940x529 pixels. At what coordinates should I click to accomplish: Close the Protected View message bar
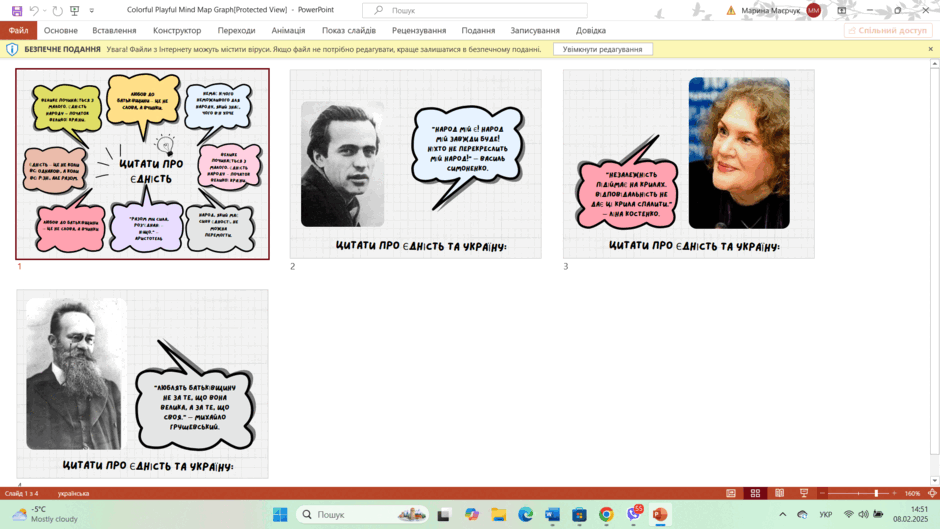(x=930, y=49)
